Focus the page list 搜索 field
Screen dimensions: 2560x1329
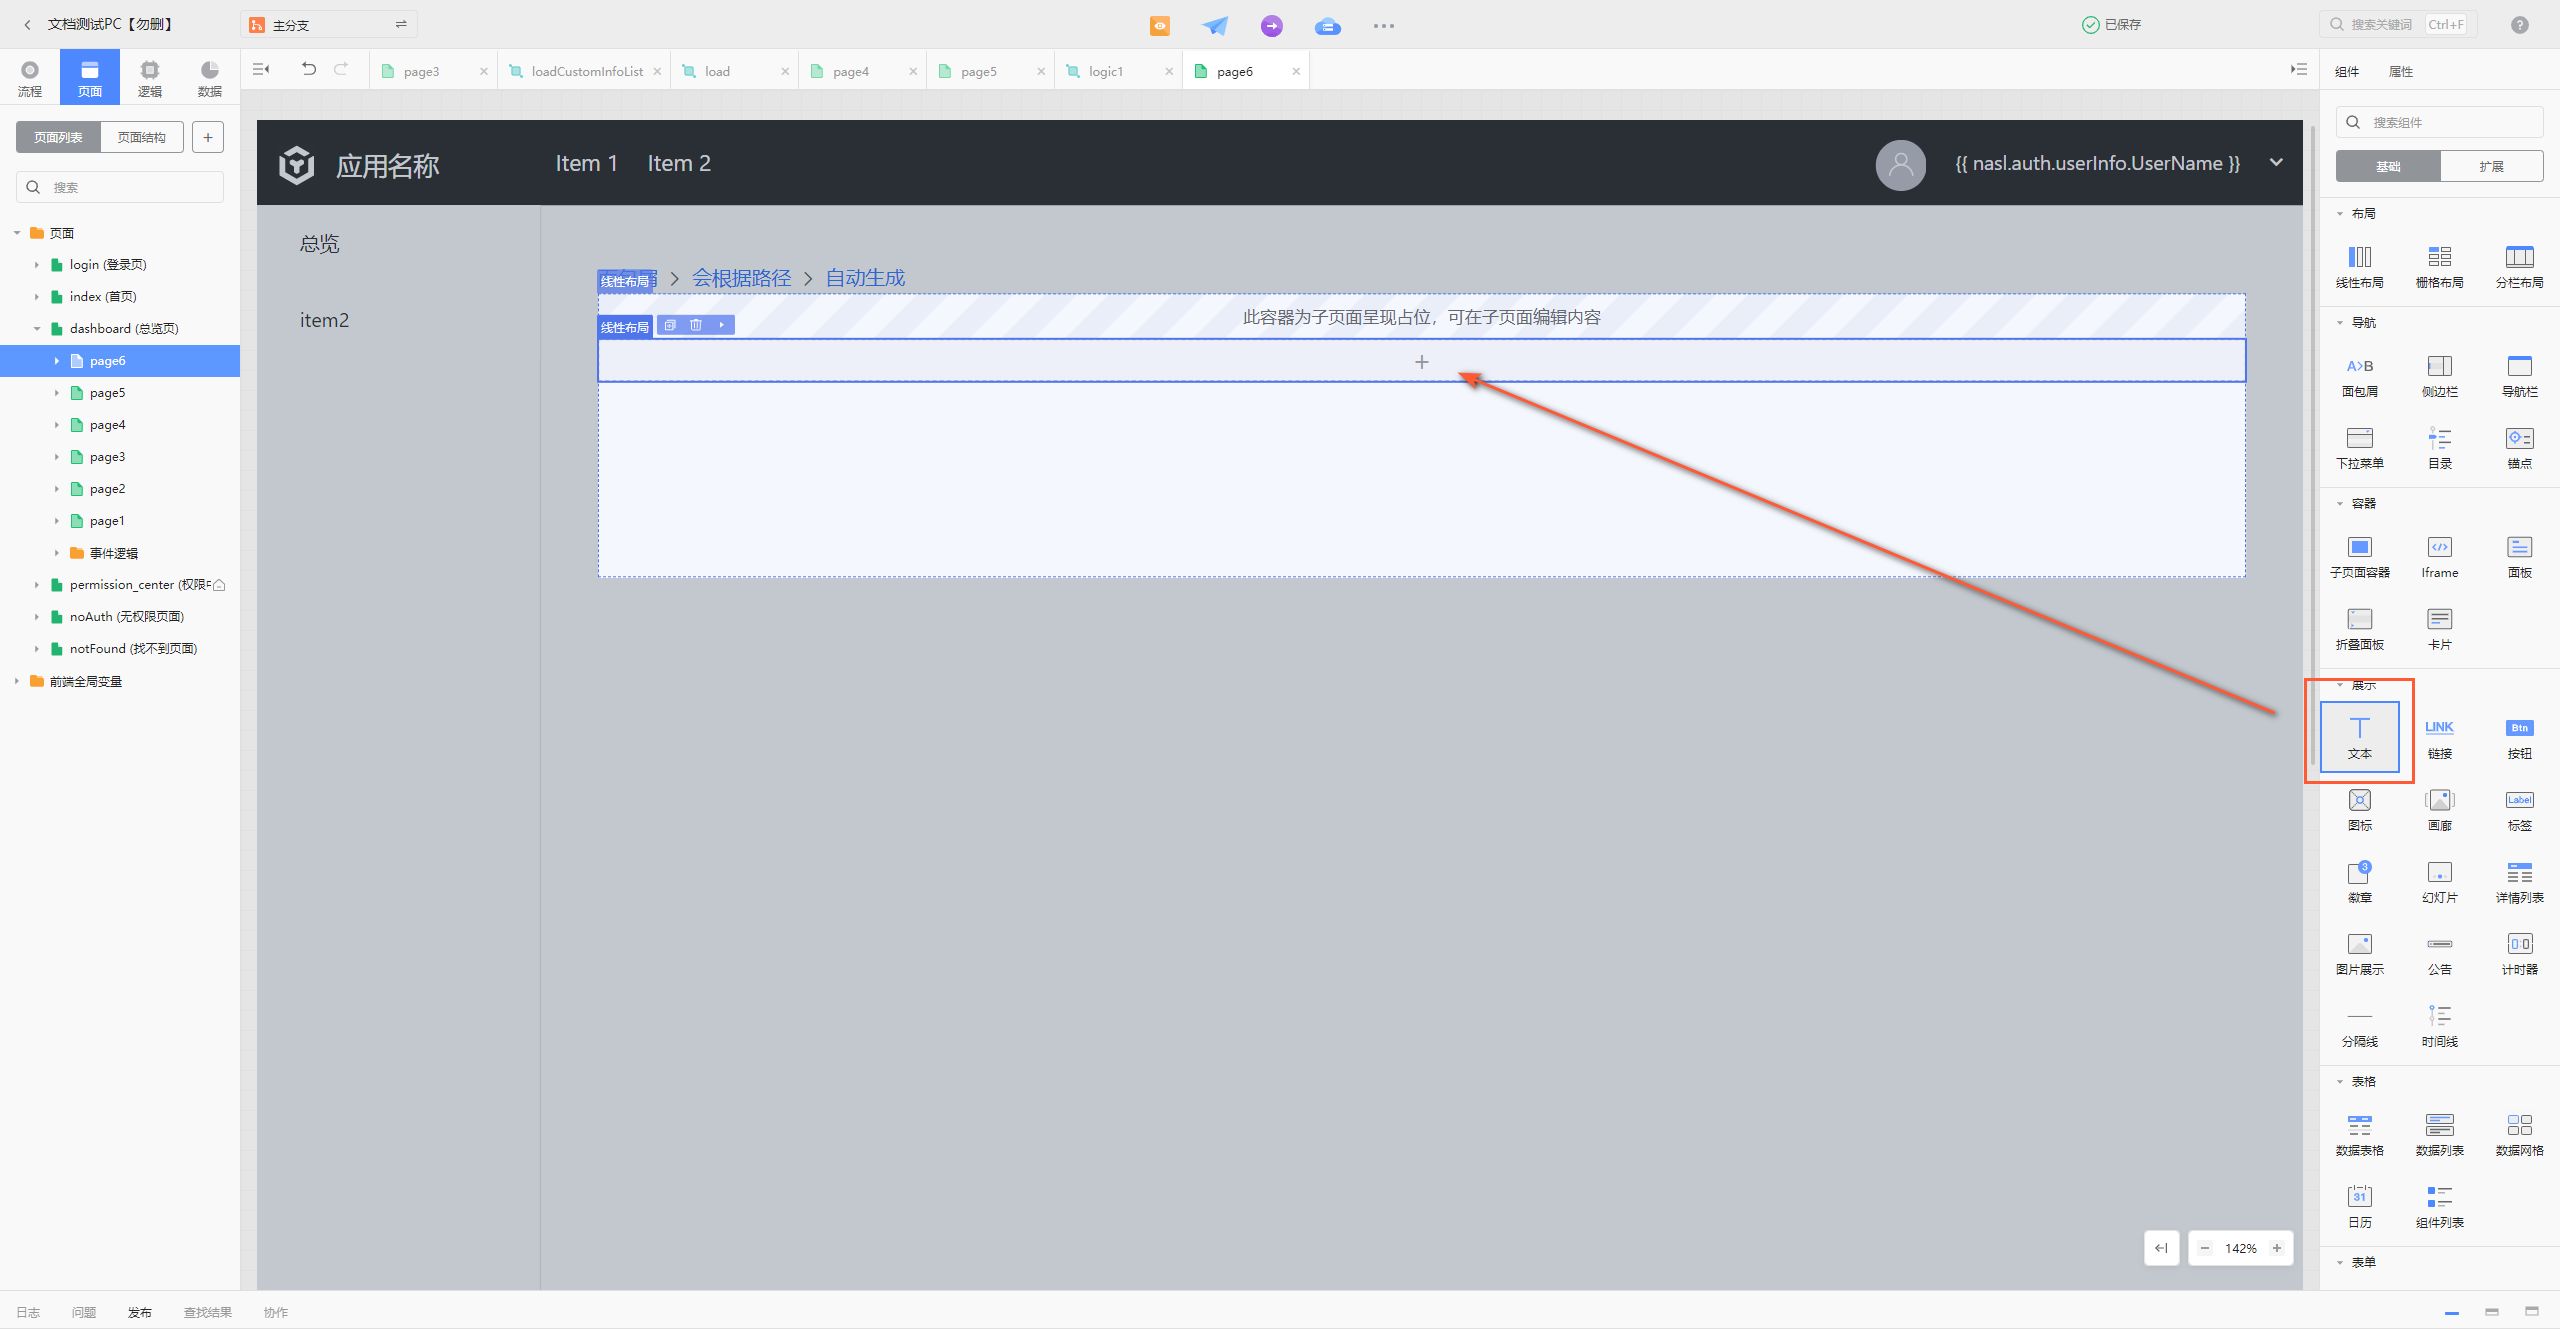point(120,187)
